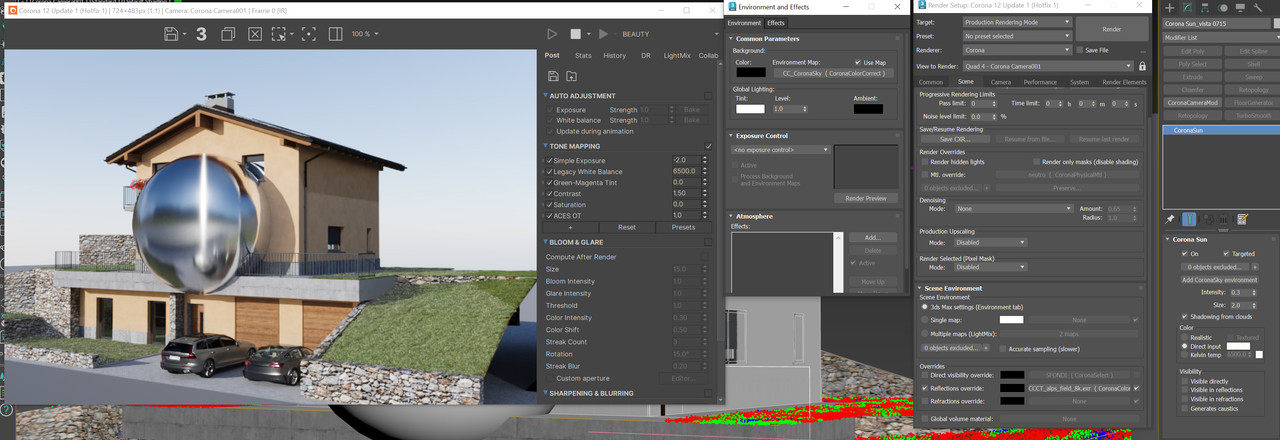Open the Modify tab icon in command panel
Viewport: 1280px width, 440px height.
(x=1187, y=7)
